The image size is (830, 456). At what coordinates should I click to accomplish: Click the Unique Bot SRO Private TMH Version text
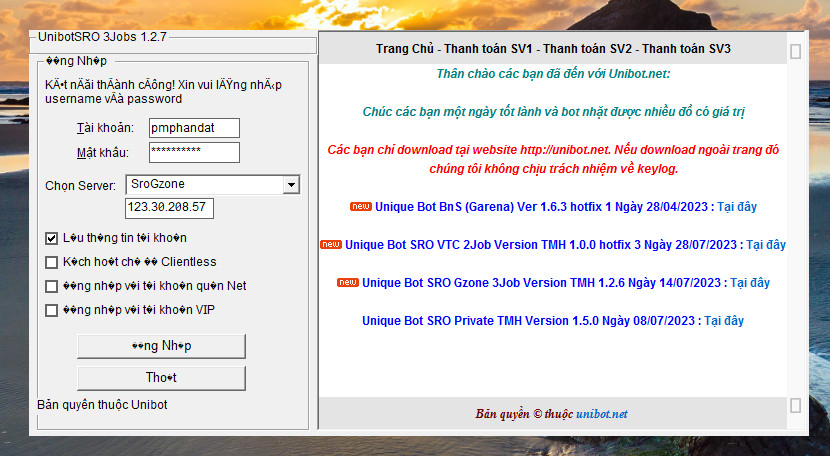coord(531,321)
